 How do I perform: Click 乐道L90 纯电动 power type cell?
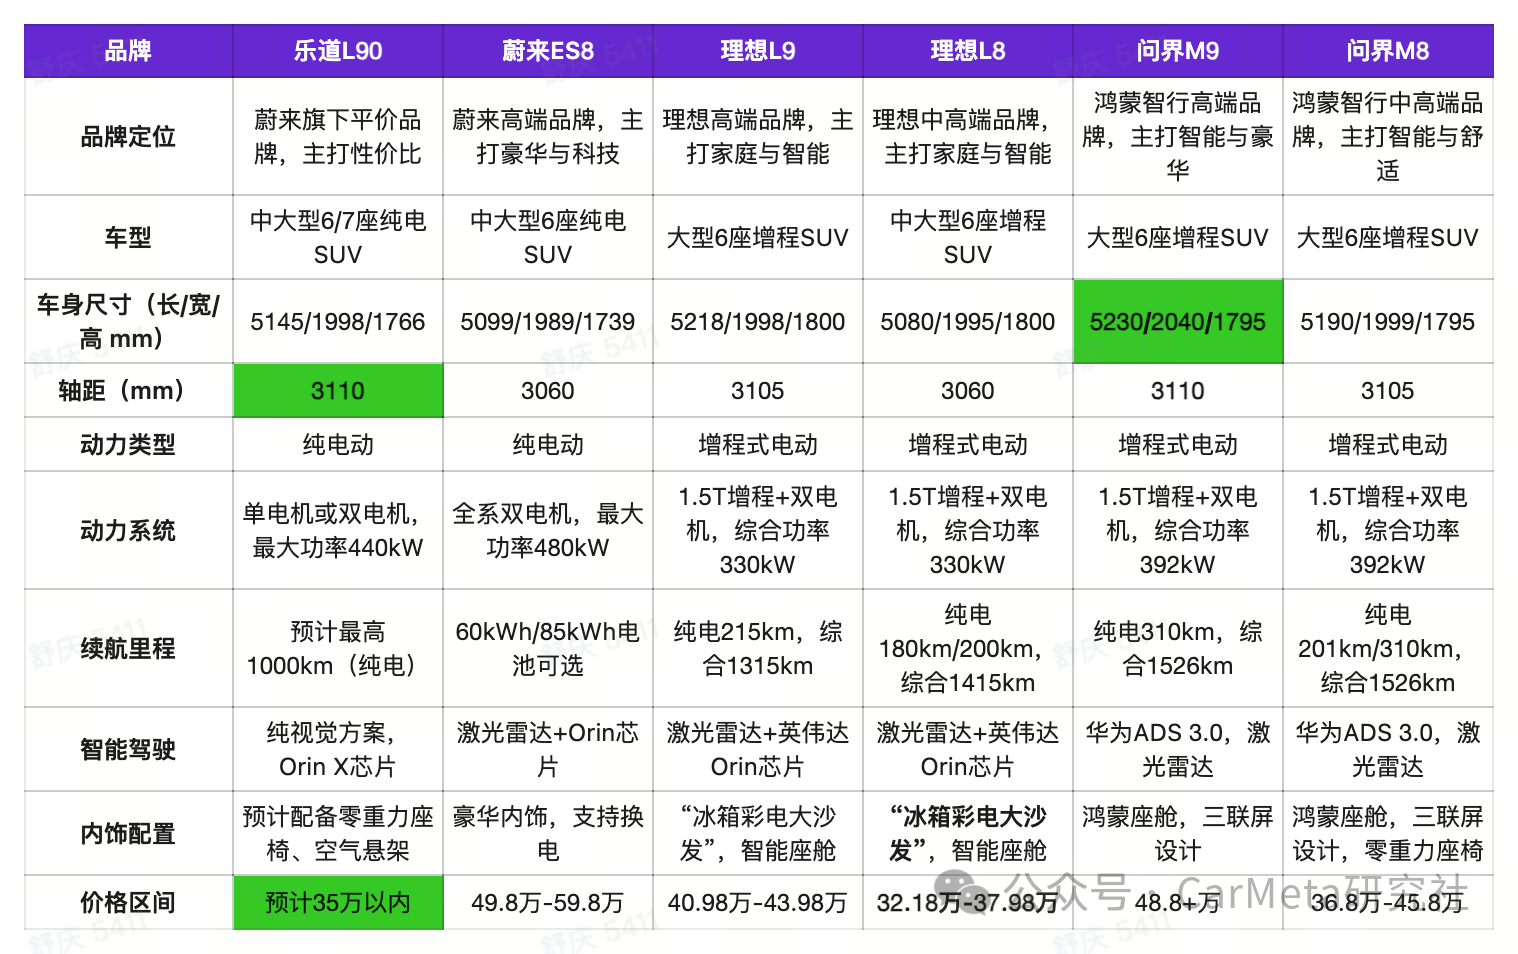(x=338, y=445)
